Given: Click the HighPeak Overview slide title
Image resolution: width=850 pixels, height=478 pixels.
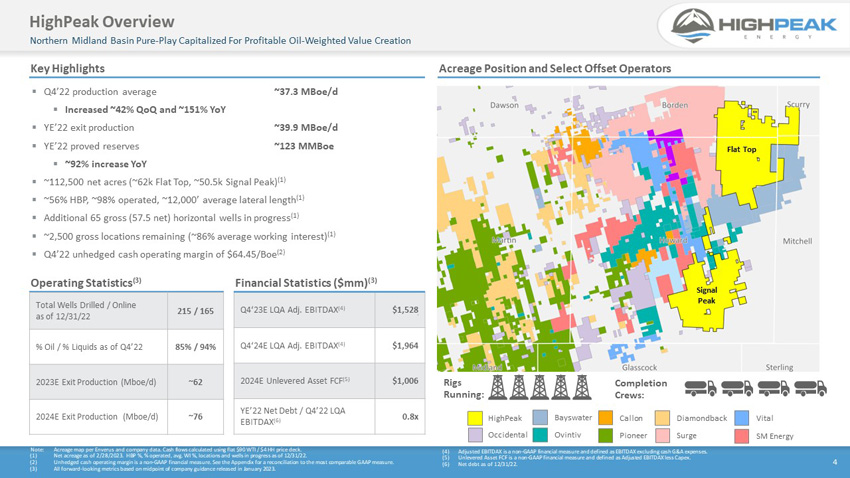Looking at the screenshot, I should pyautogui.click(x=102, y=22).
